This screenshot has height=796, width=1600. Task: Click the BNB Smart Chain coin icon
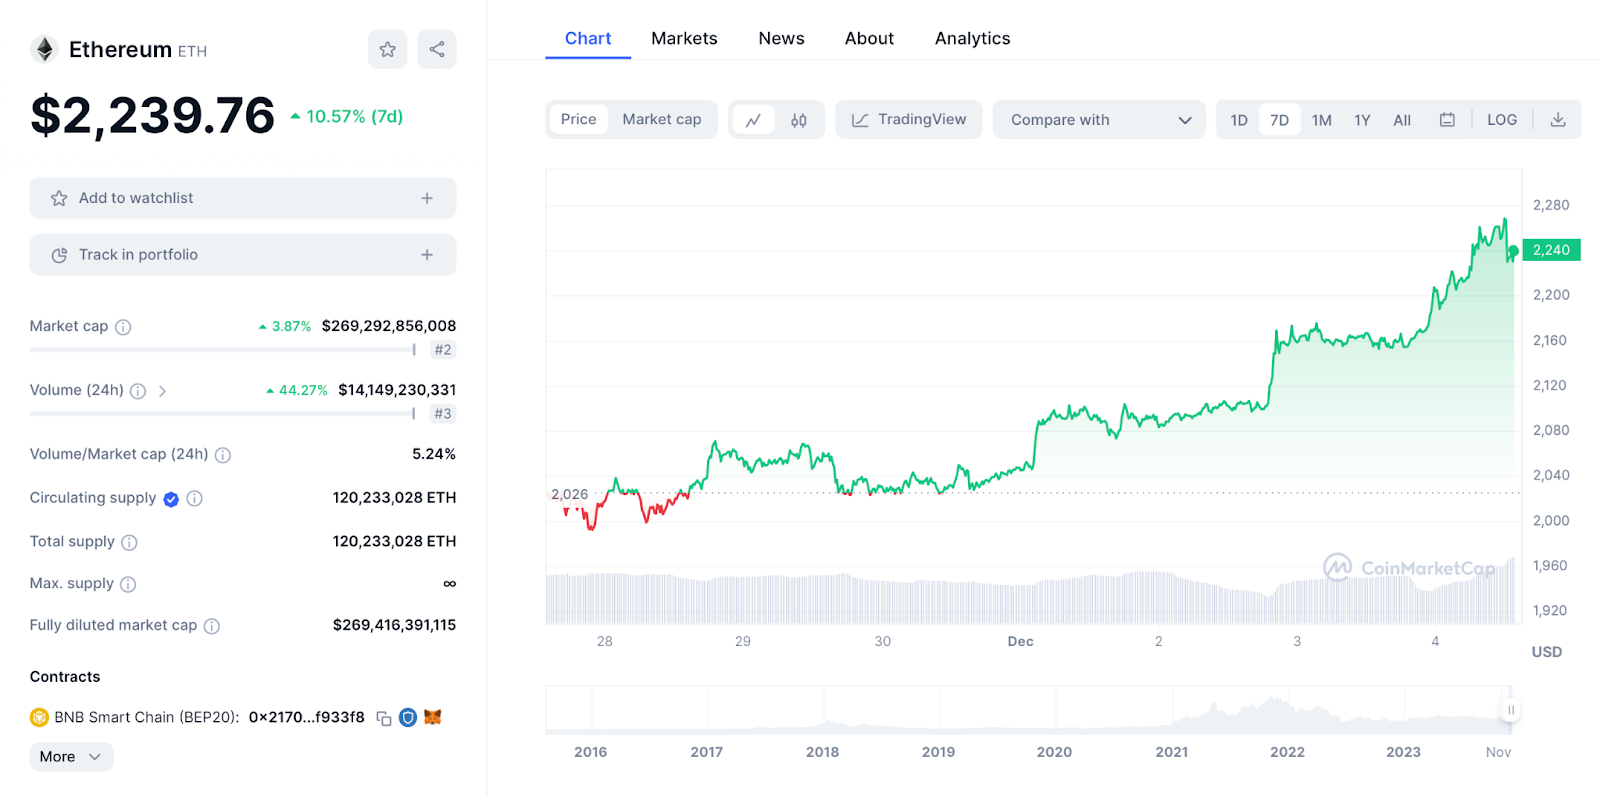pyautogui.click(x=40, y=717)
